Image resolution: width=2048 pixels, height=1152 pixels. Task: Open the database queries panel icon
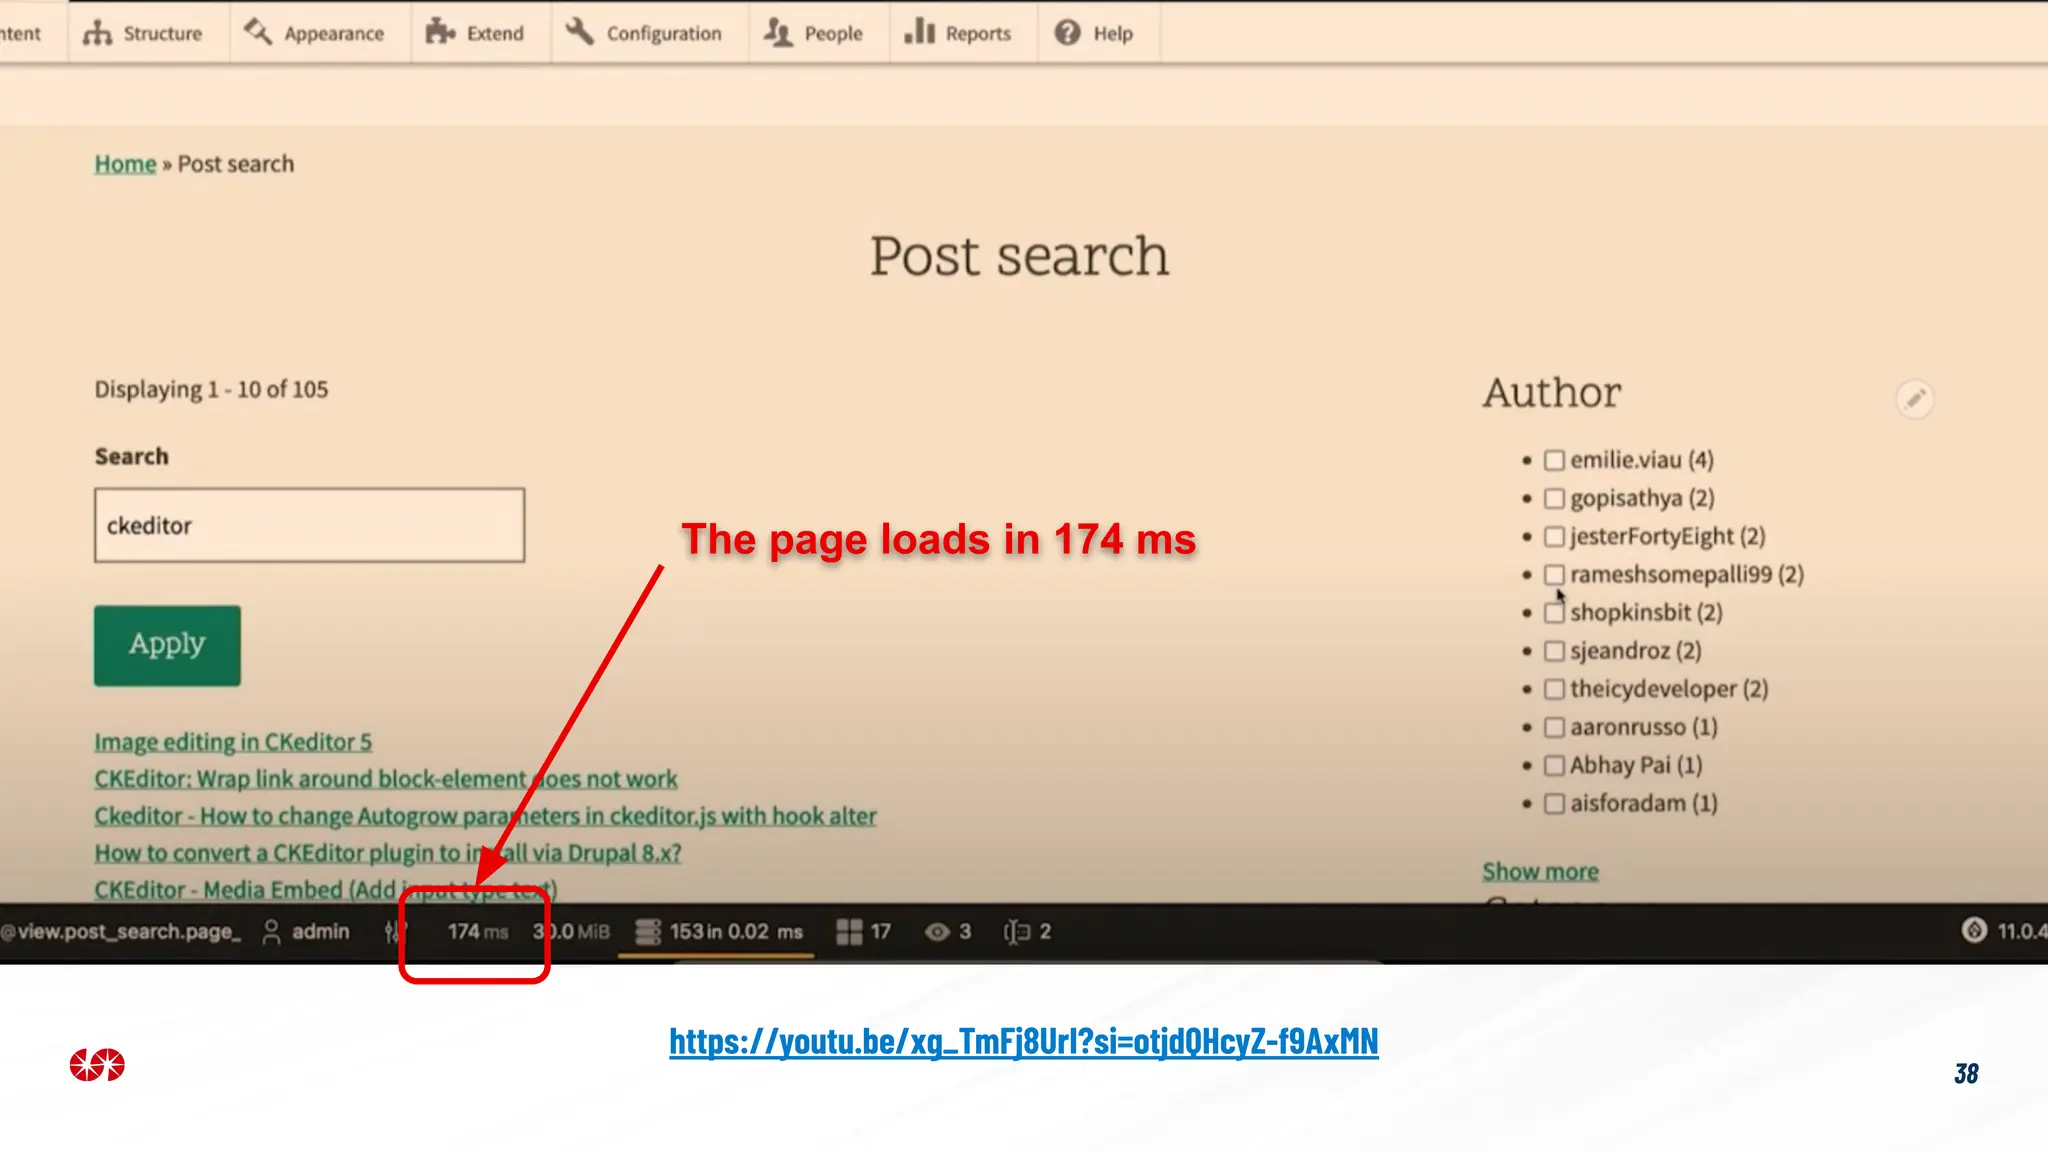click(x=648, y=932)
